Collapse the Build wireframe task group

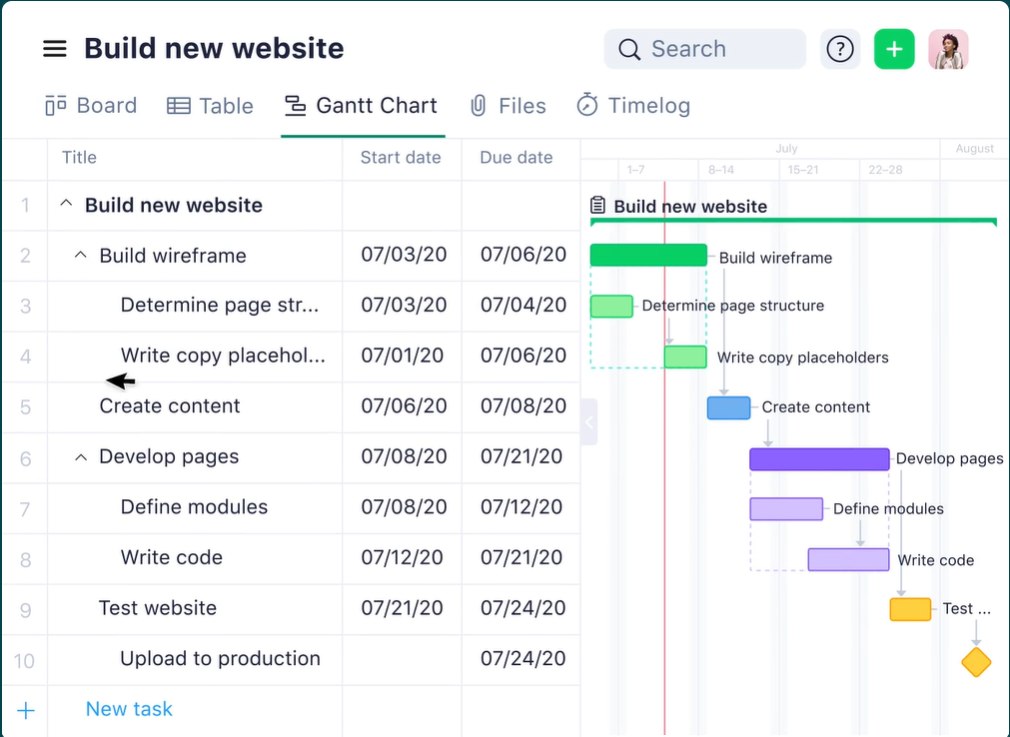click(x=81, y=256)
